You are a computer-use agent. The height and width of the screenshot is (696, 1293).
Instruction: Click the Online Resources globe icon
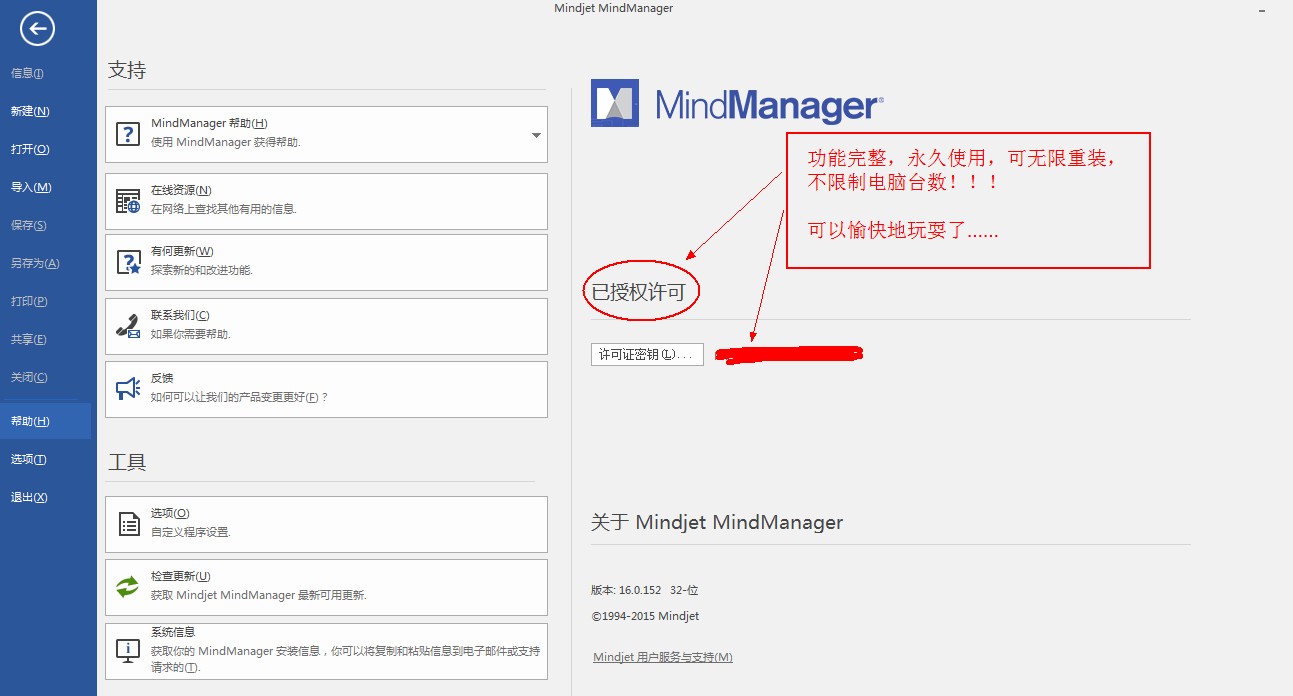[x=128, y=201]
